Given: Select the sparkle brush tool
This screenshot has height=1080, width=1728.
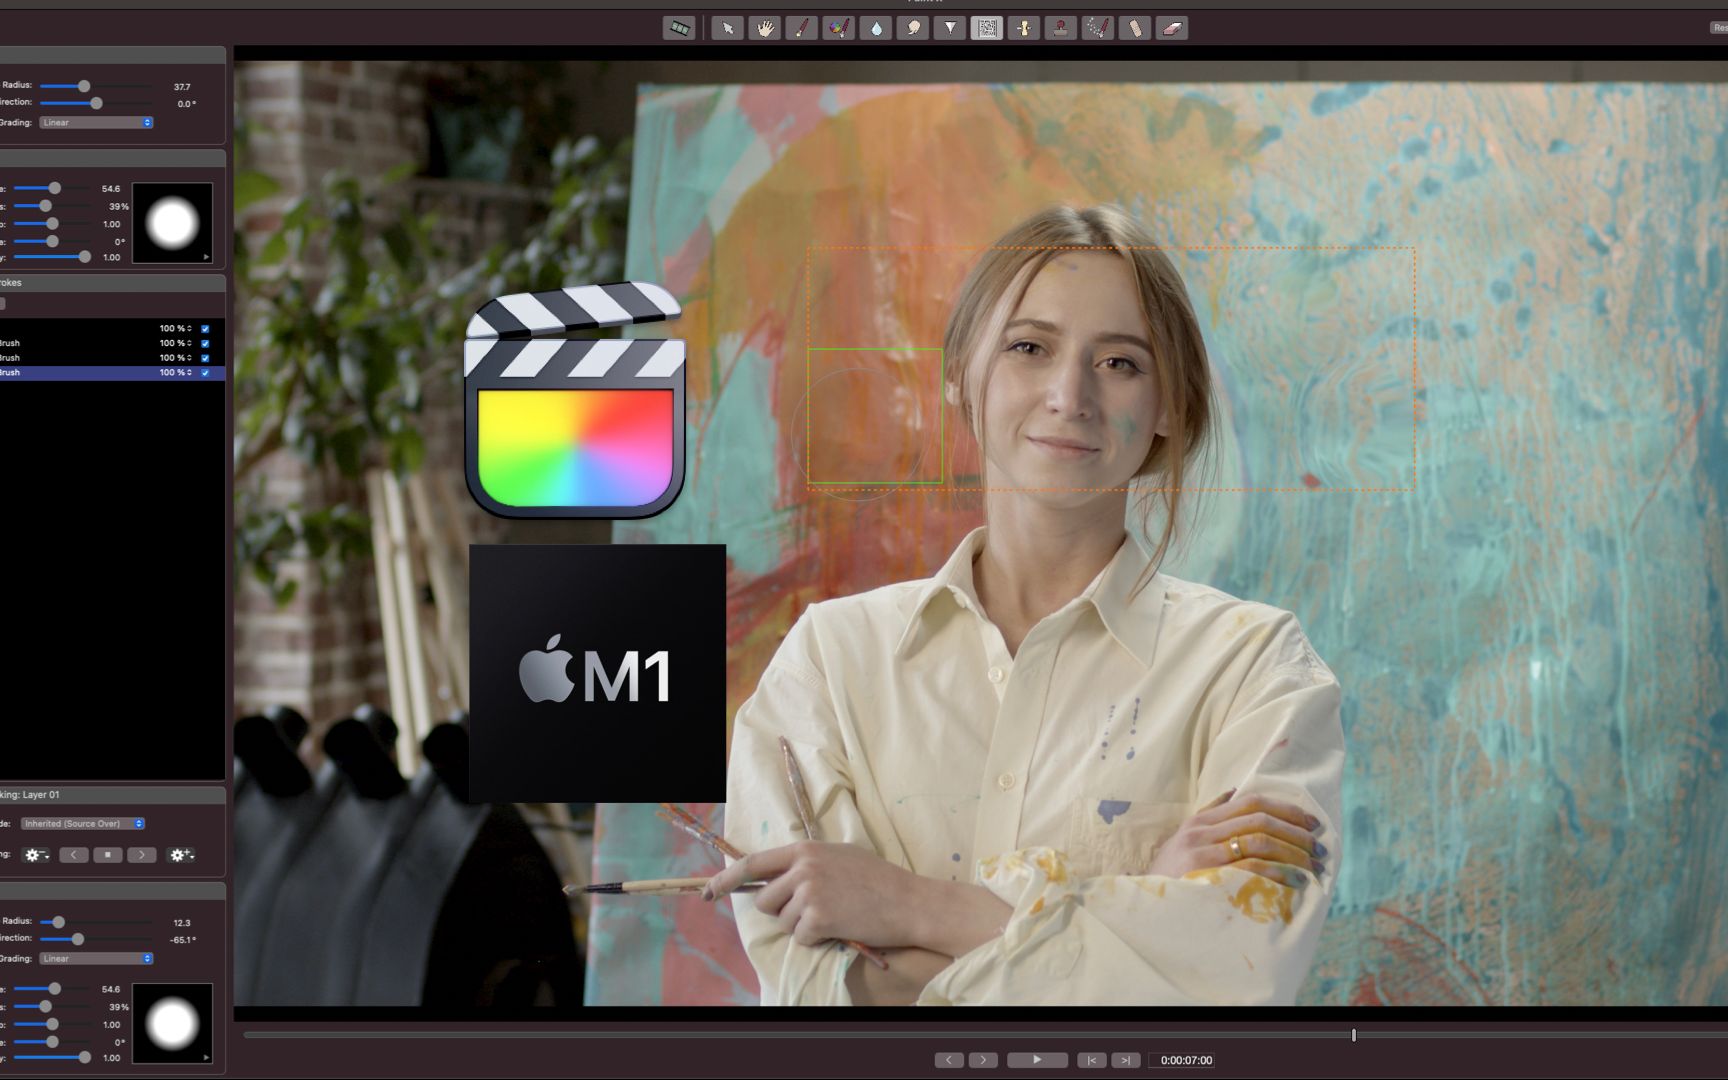Looking at the screenshot, I should click(x=1098, y=28).
